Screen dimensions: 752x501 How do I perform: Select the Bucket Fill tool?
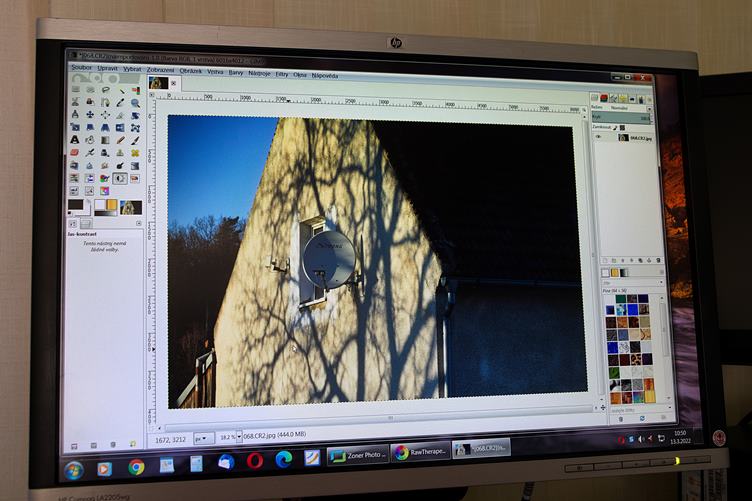click(90, 140)
